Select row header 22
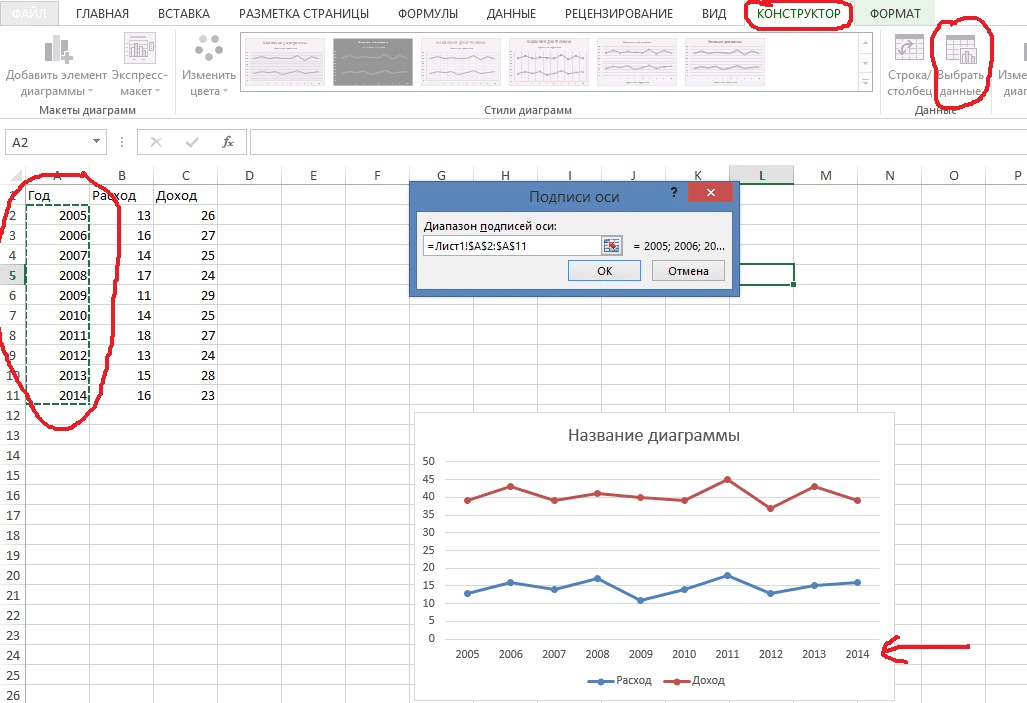1027x703 pixels. [12, 615]
